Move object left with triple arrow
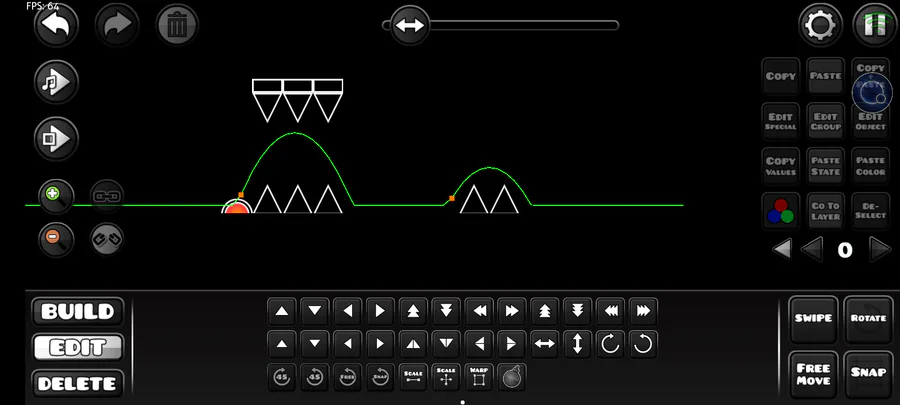Screen dimensions: 900x405 point(610,311)
